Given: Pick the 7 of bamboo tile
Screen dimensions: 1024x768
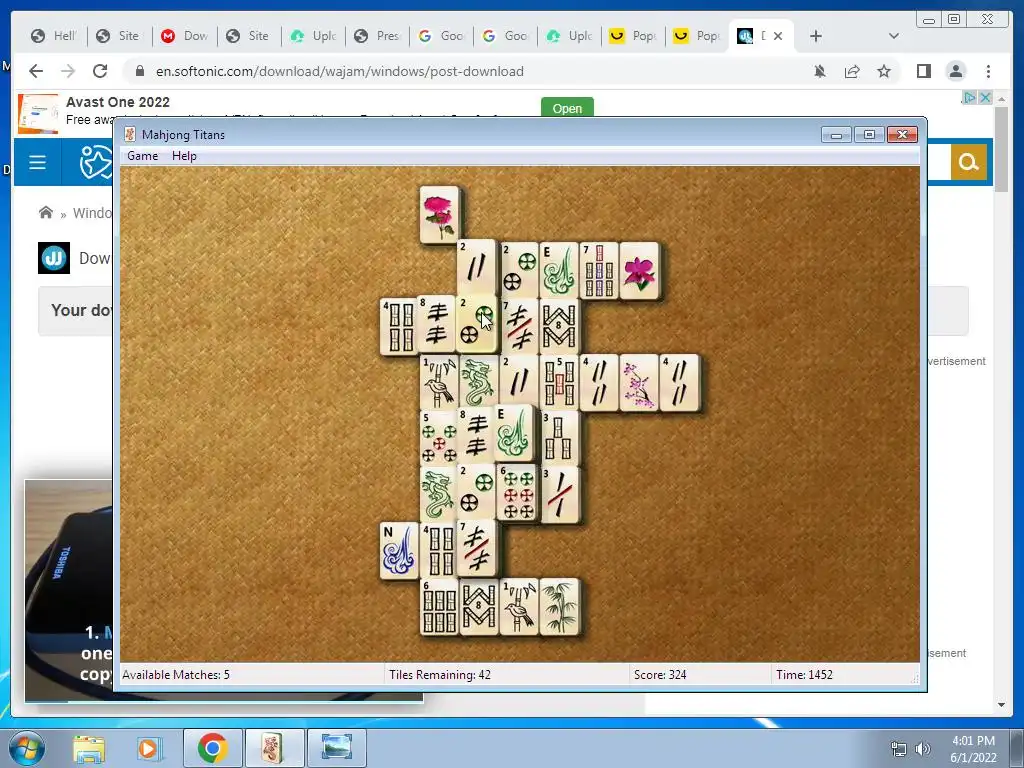Looking at the screenshot, I should pos(599,270).
